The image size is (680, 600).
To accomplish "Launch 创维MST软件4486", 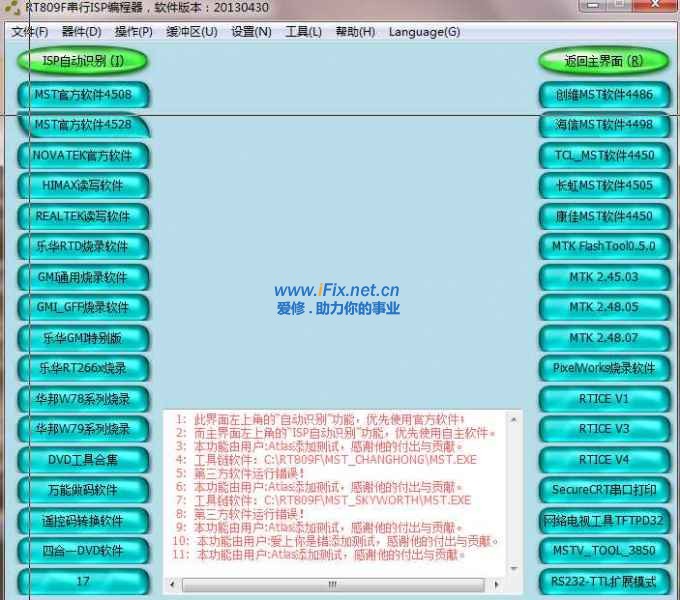I will pos(604,95).
